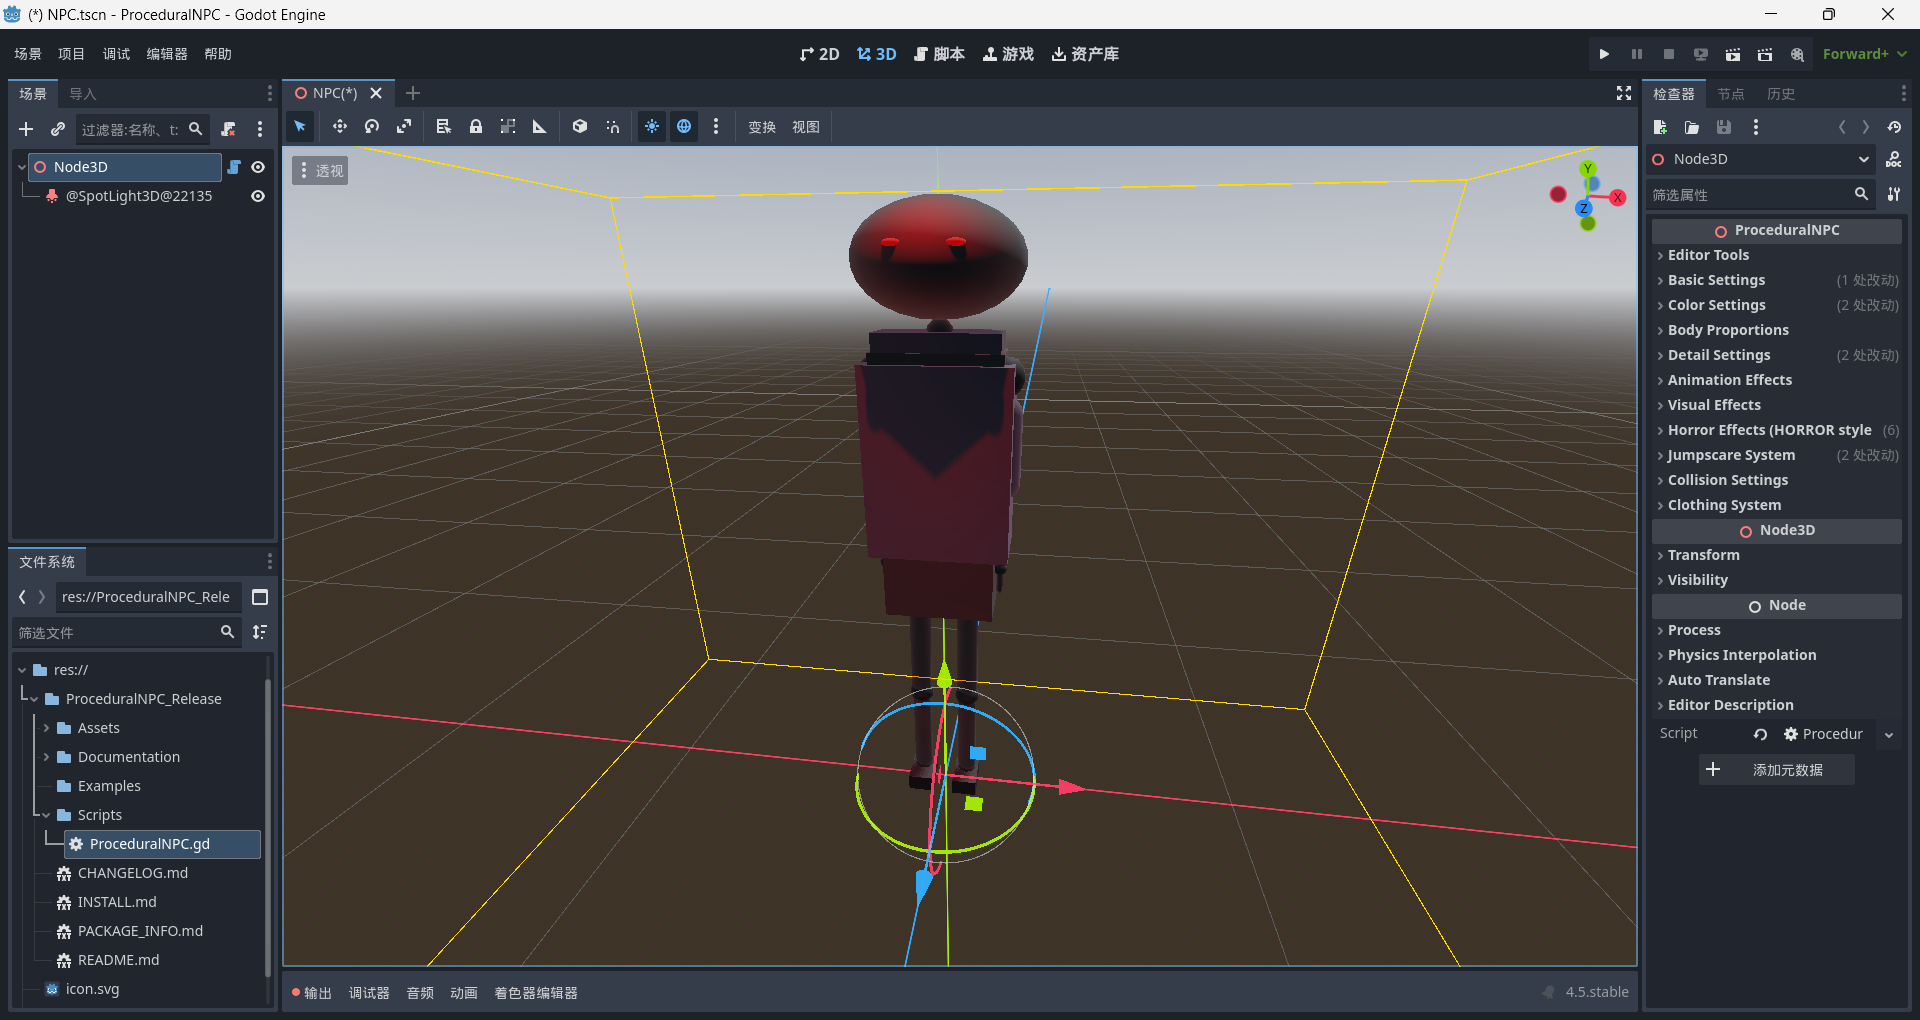Click the instantiate child scene link icon

click(58, 129)
